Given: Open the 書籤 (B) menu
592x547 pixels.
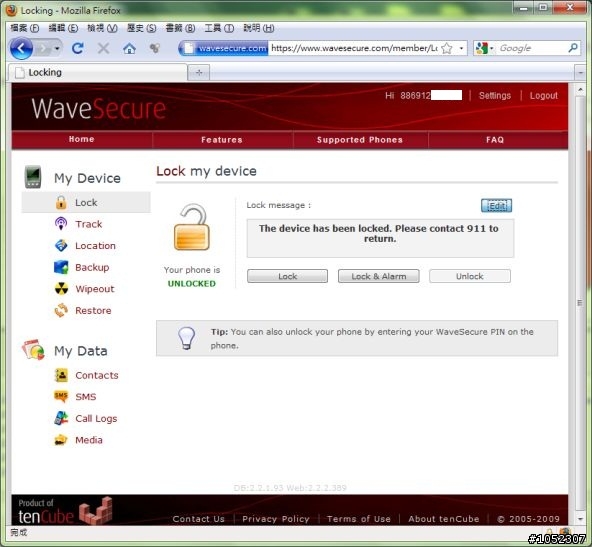Looking at the screenshot, I should pyautogui.click(x=180, y=28).
